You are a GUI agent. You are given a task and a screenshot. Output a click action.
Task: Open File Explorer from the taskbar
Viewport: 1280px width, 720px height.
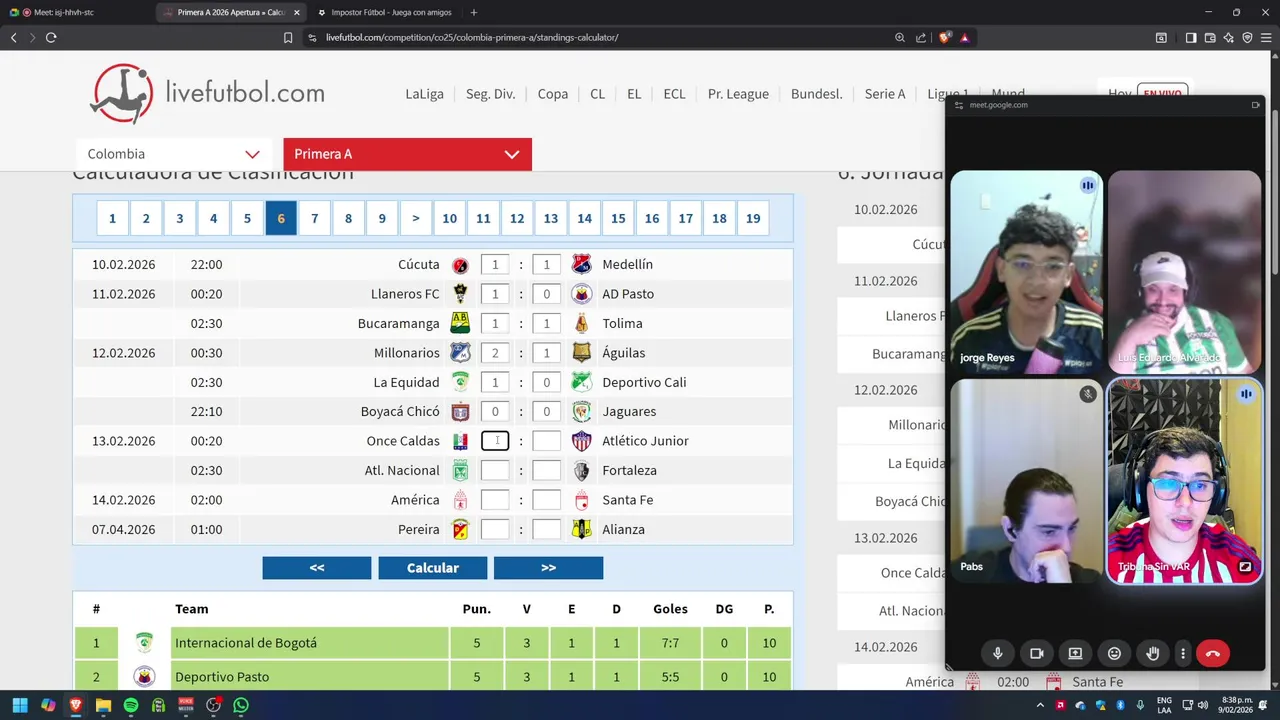(103, 705)
